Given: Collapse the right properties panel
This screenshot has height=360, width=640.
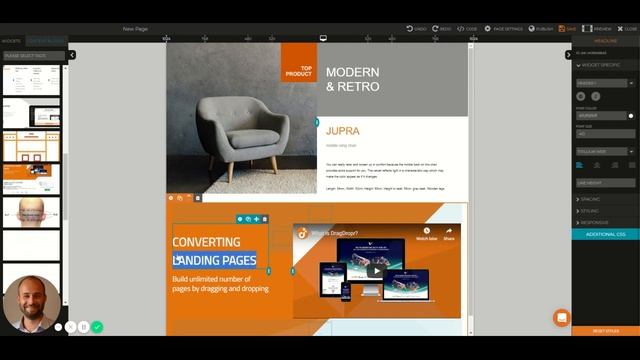Looking at the screenshot, I should click(568, 55).
